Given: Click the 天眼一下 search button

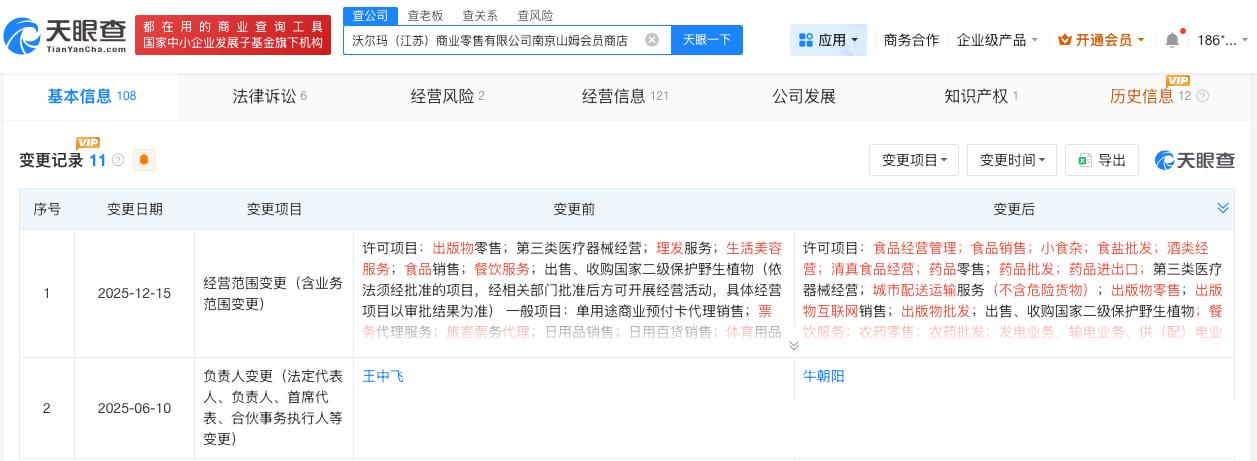Looking at the screenshot, I should [706, 40].
